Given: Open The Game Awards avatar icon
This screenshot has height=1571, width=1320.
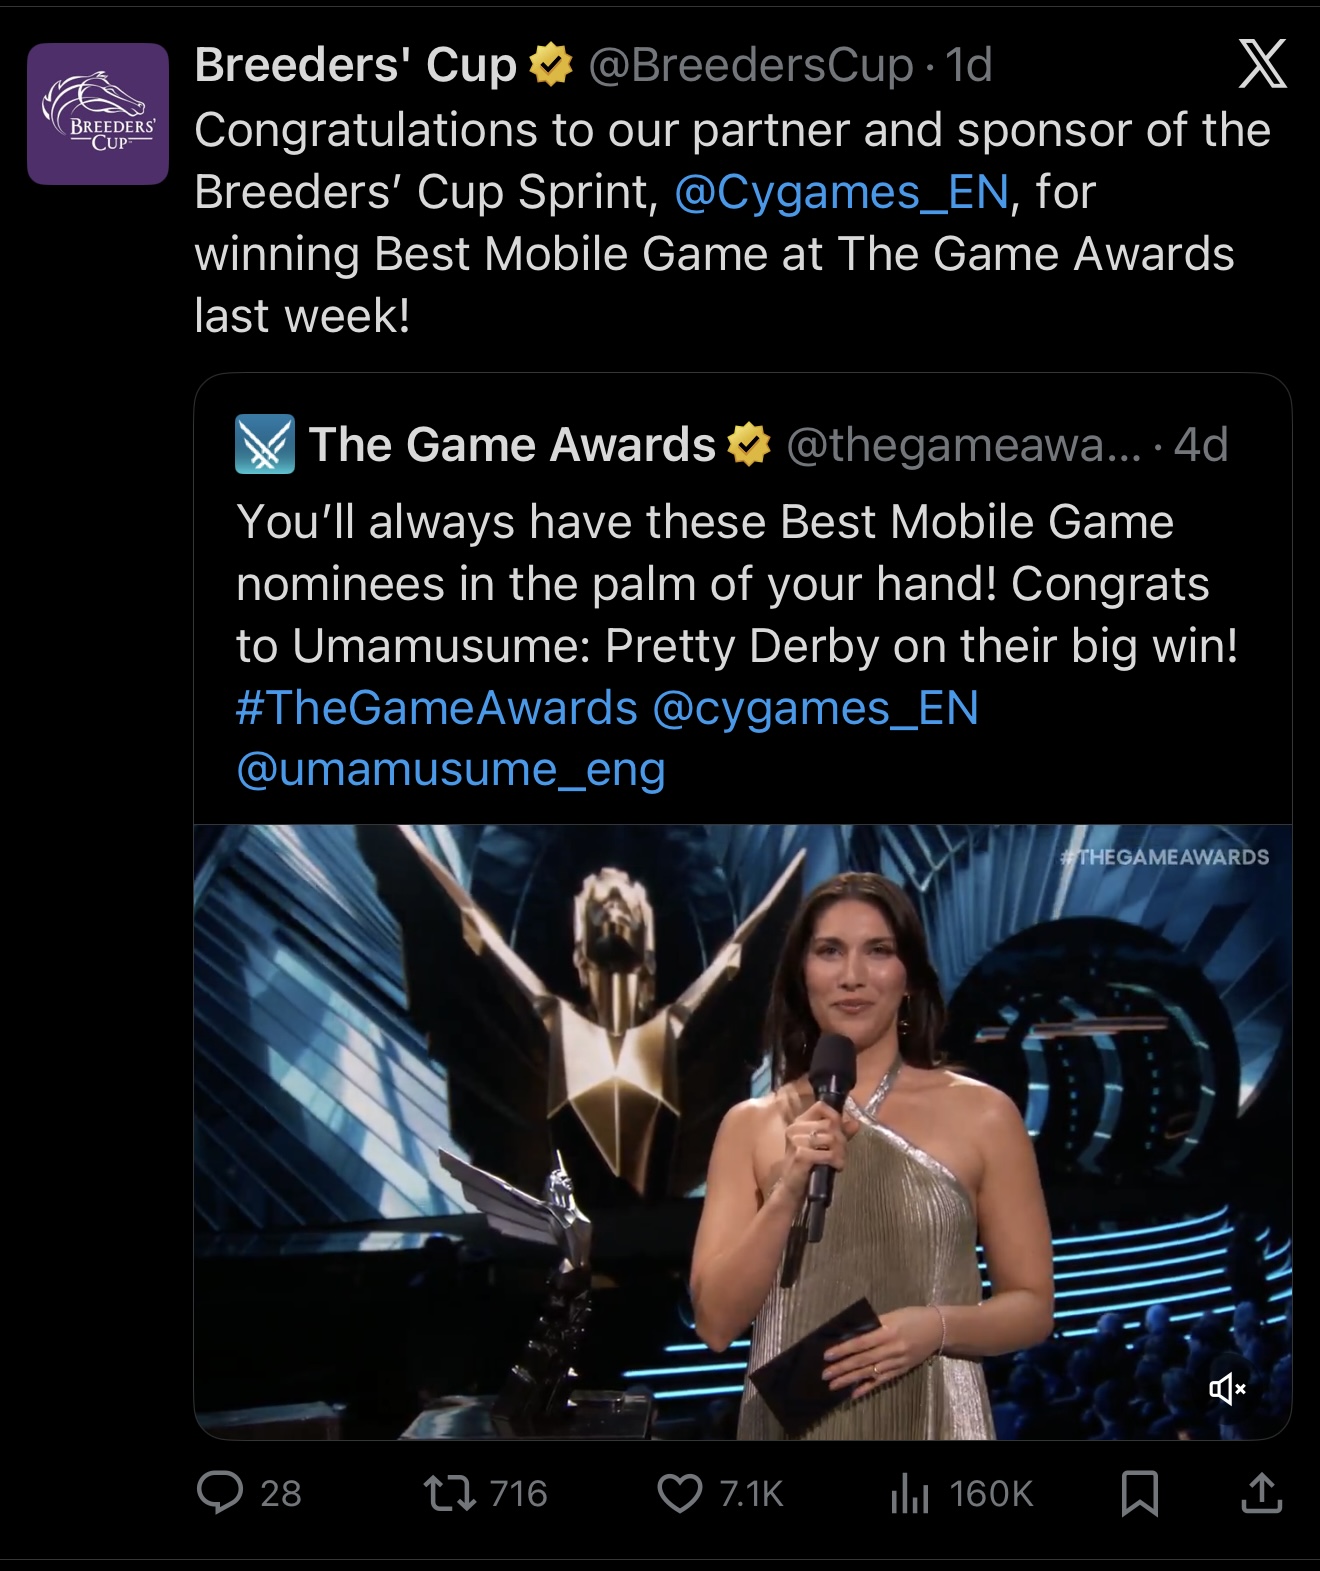Looking at the screenshot, I should 265,444.
